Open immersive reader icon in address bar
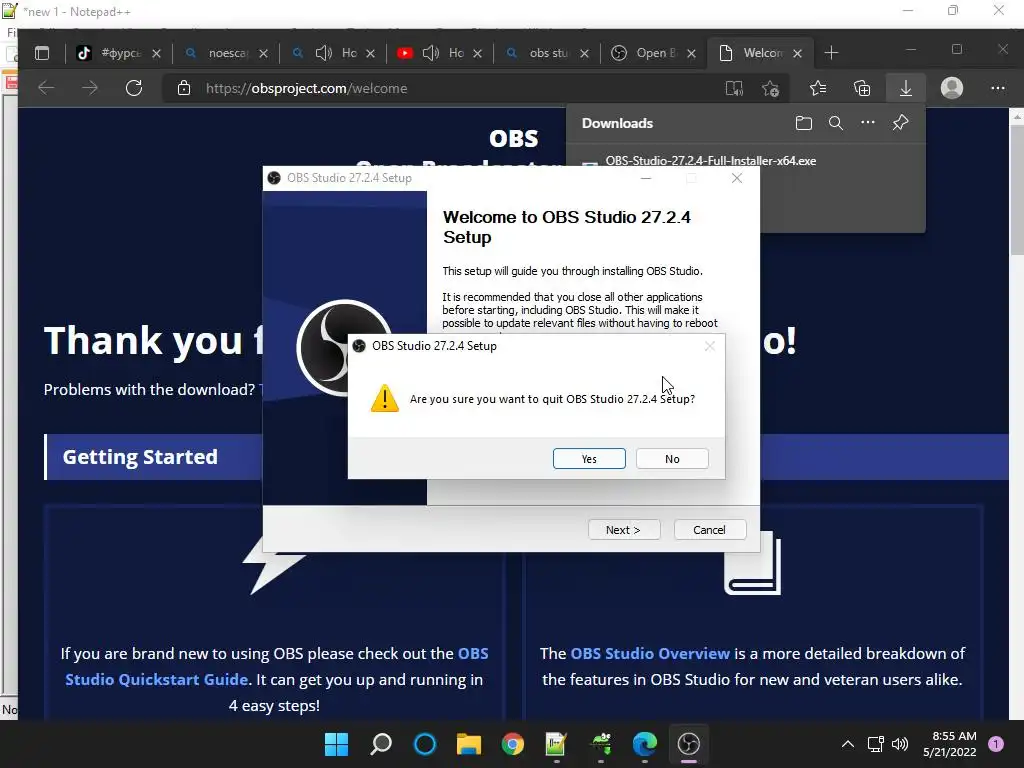Screen dimensions: 1024x768 (734, 88)
